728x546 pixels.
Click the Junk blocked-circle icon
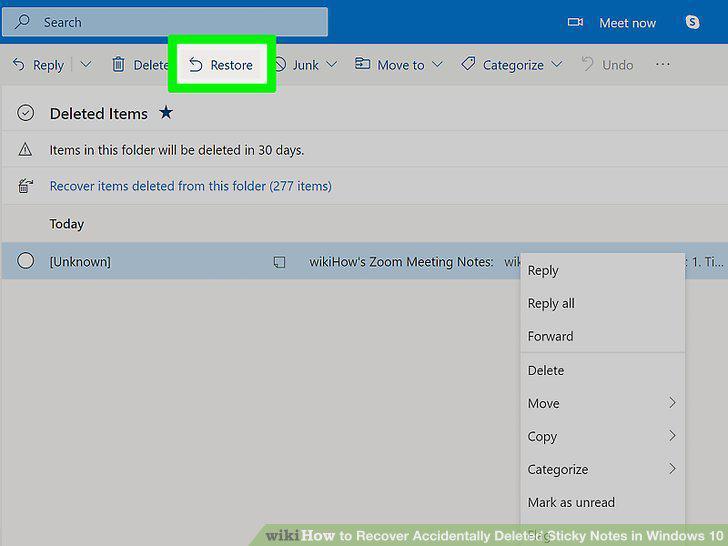(280, 65)
